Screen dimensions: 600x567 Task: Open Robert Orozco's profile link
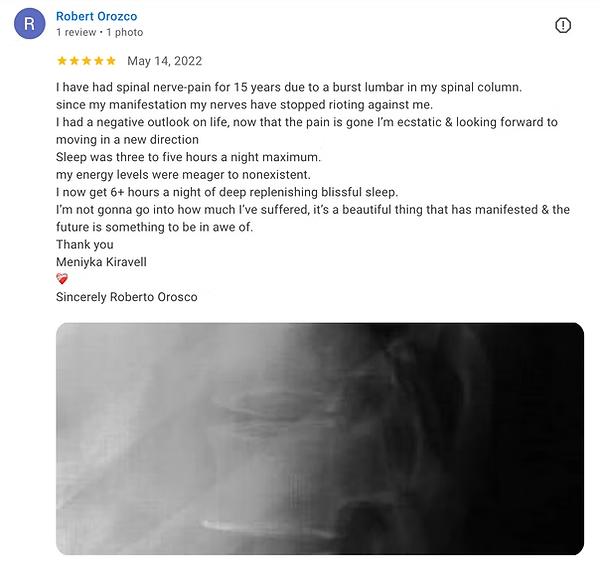pos(96,16)
